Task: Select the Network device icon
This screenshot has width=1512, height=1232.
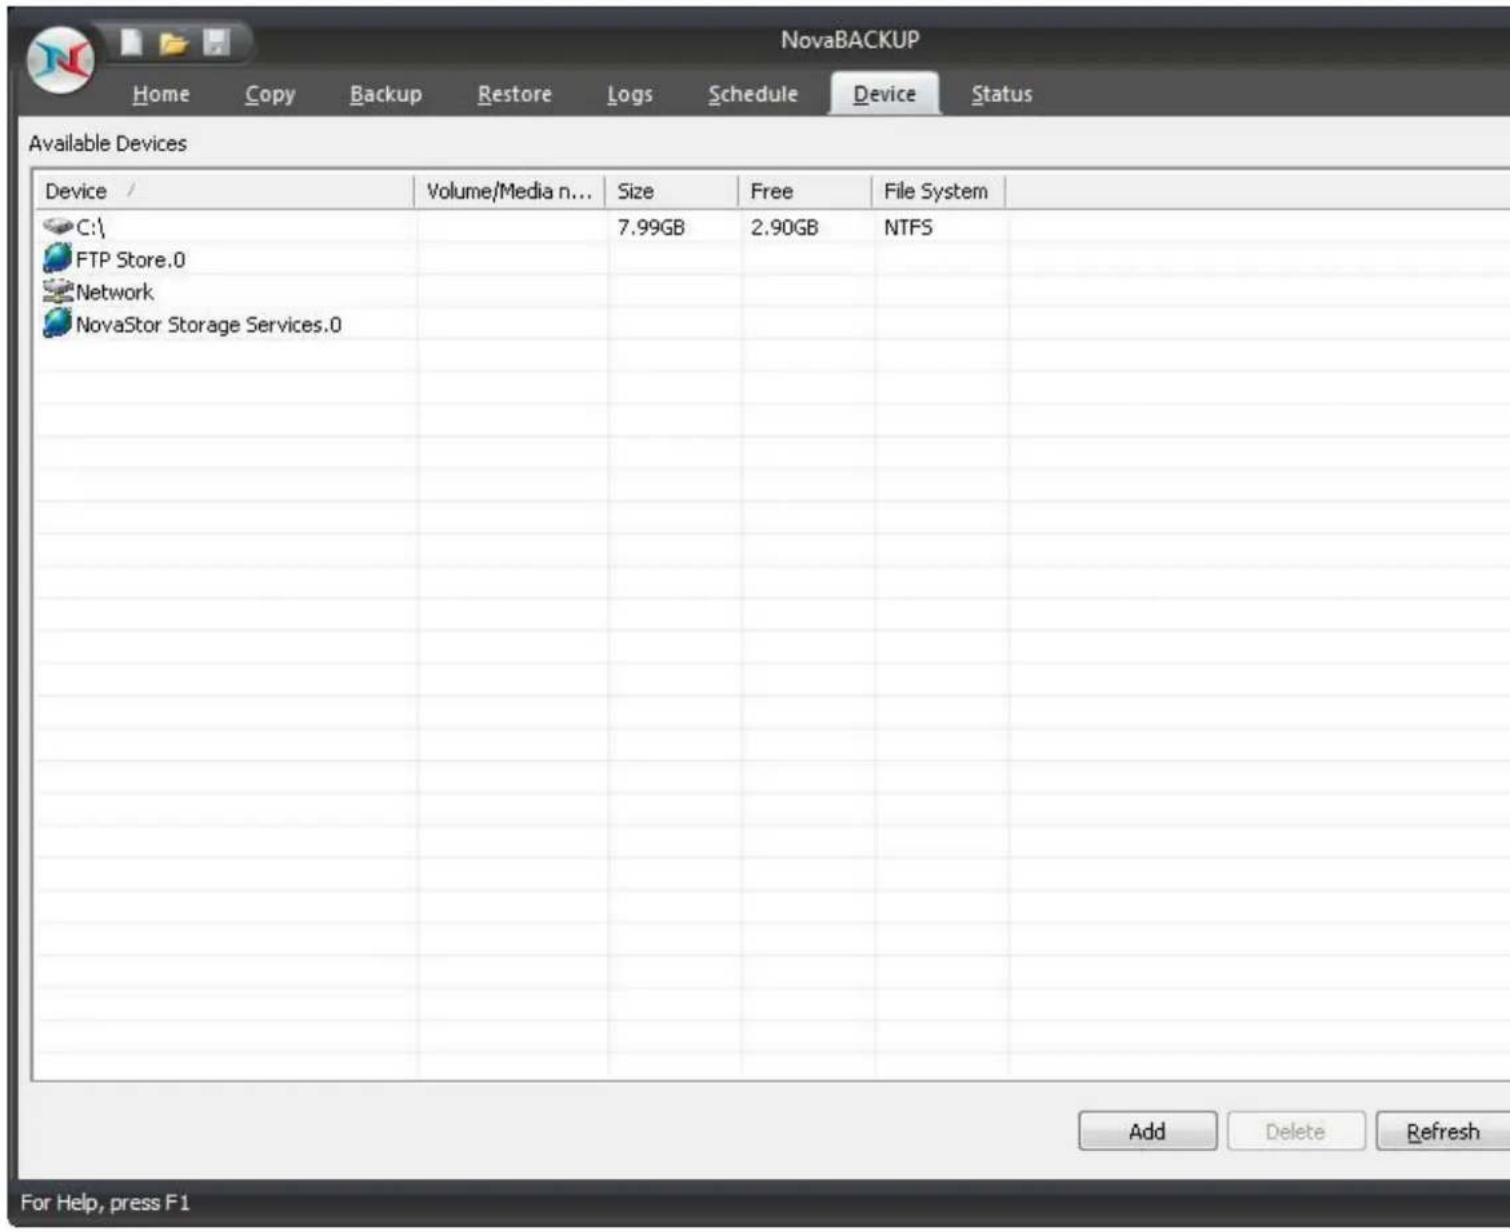Action: (x=58, y=291)
